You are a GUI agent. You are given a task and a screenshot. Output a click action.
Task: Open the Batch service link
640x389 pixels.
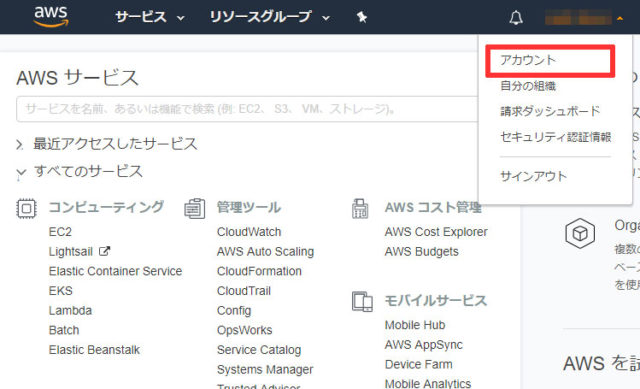[x=64, y=330]
